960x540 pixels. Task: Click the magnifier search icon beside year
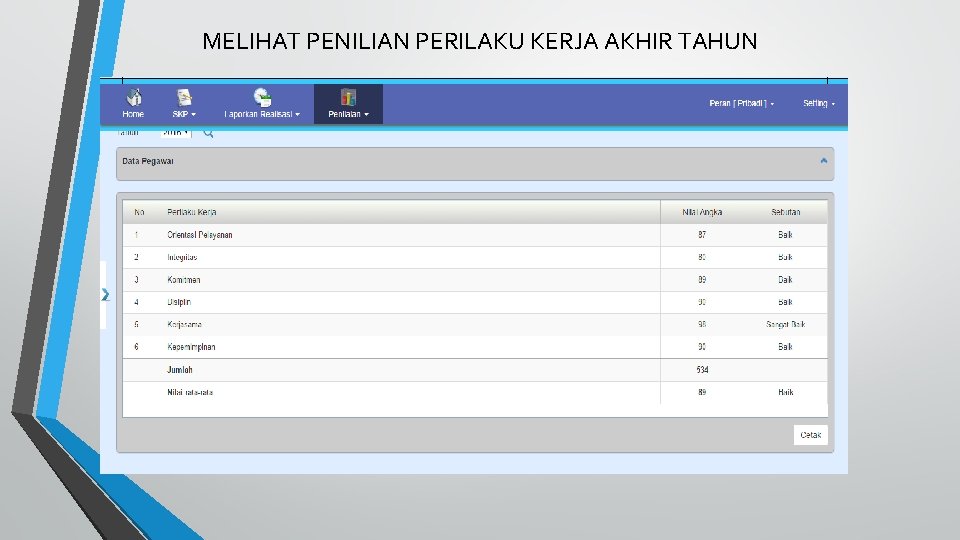point(208,132)
